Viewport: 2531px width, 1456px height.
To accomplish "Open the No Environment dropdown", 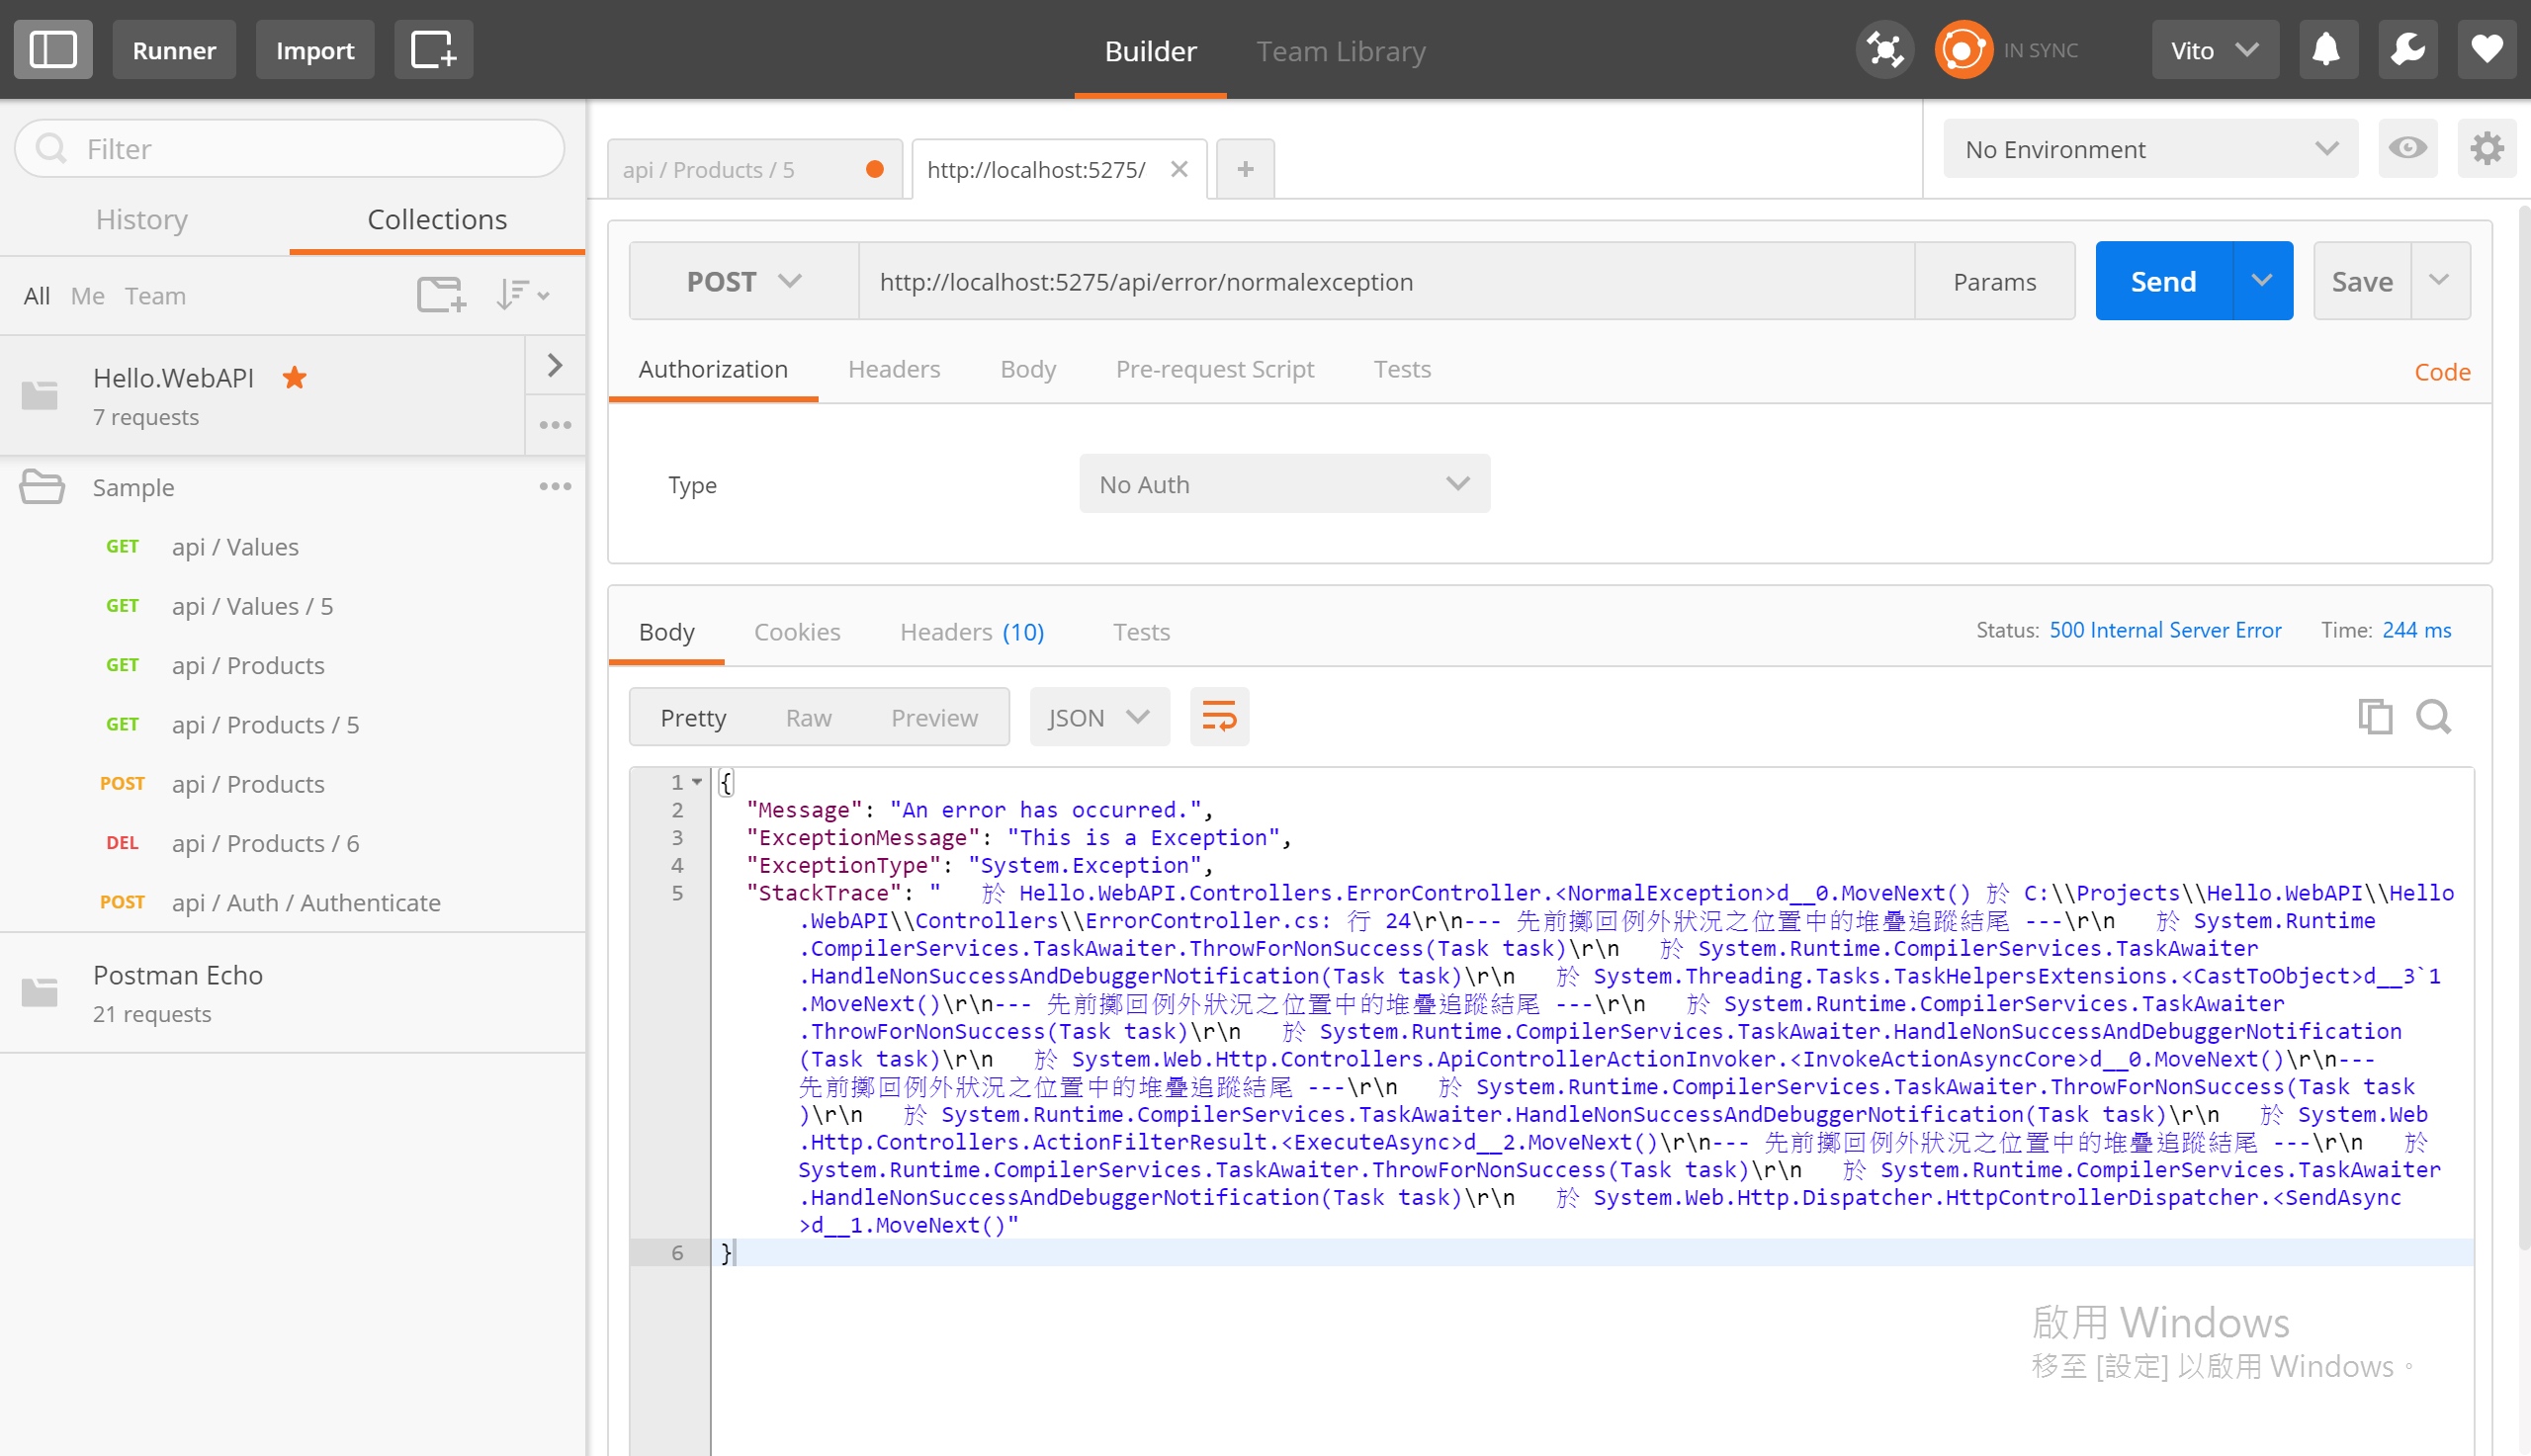I will click(2150, 149).
